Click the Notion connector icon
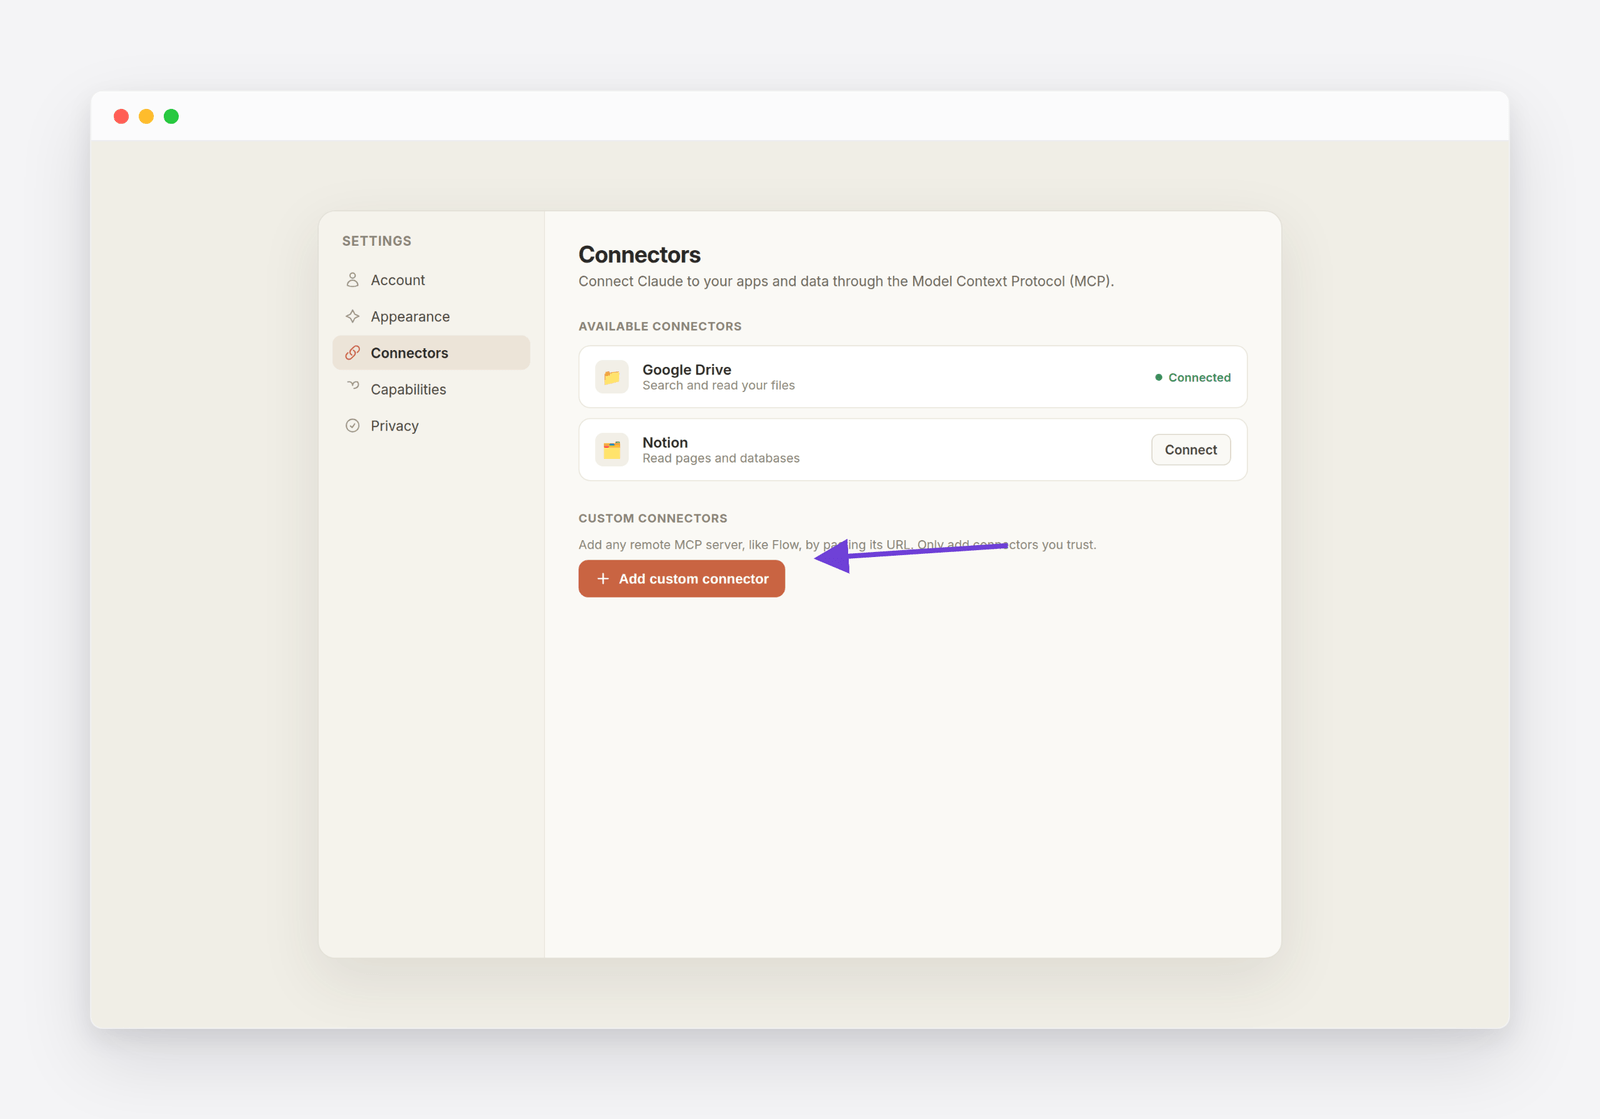The image size is (1600, 1119). pyautogui.click(x=612, y=450)
